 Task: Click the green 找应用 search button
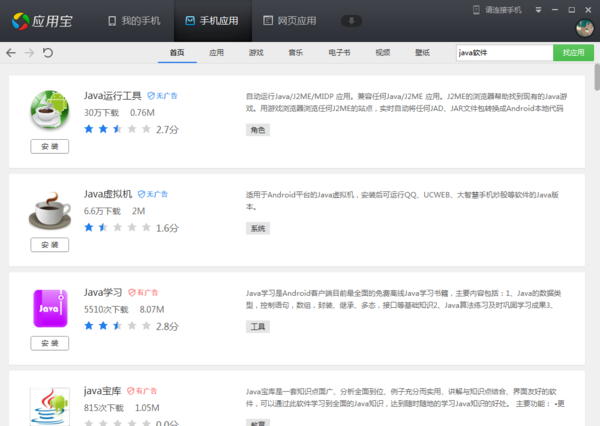click(573, 53)
